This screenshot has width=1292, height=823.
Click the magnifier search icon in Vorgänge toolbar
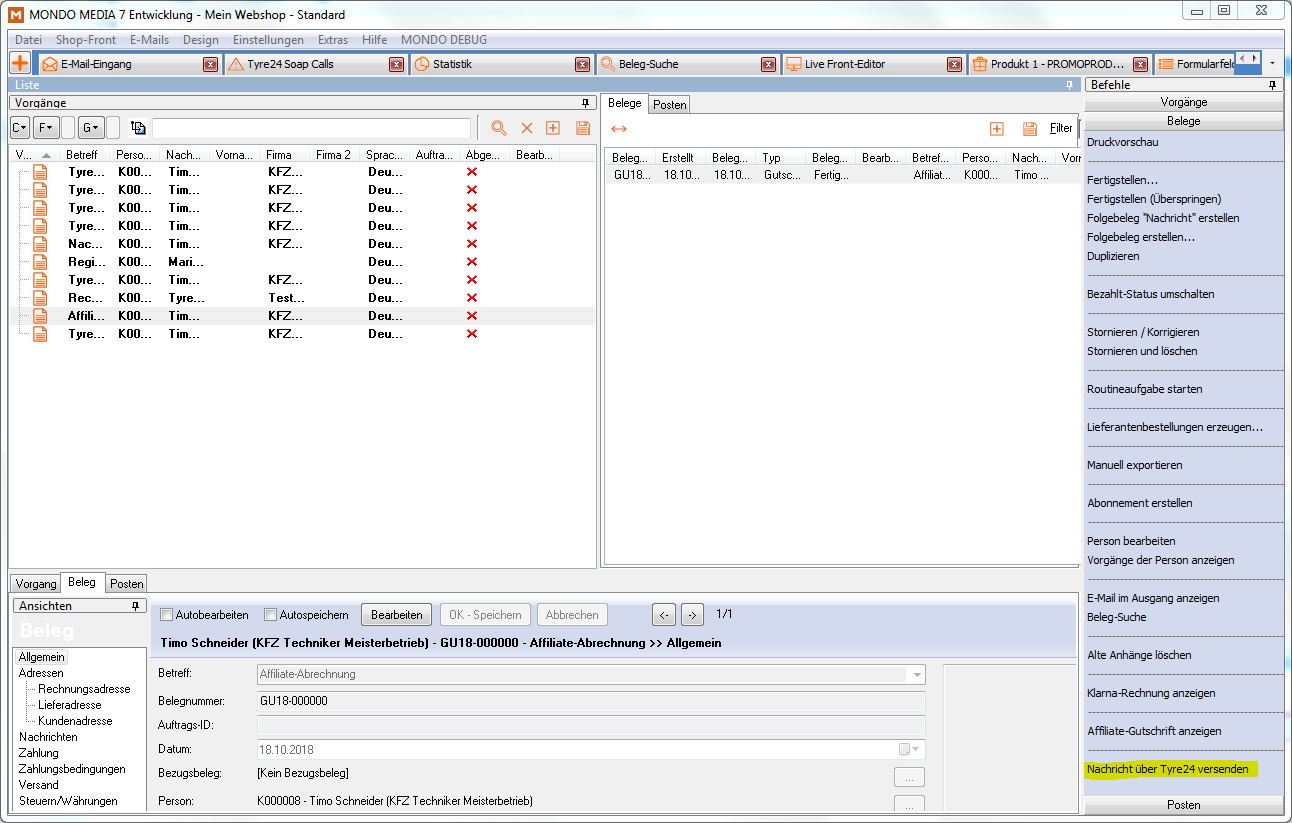[498, 128]
